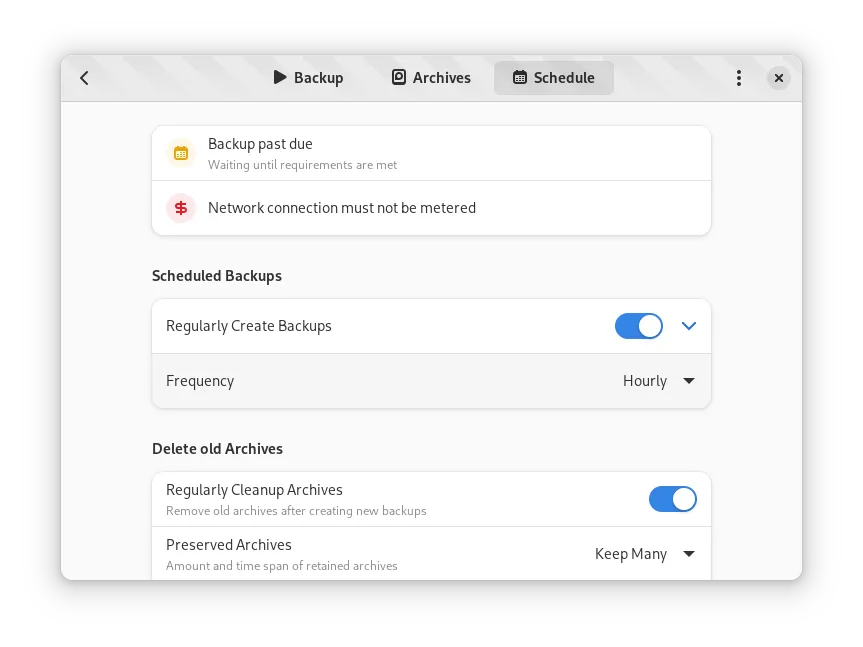Click the yellow calendar backup status icon
This screenshot has width=863, height=647.
[181, 153]
